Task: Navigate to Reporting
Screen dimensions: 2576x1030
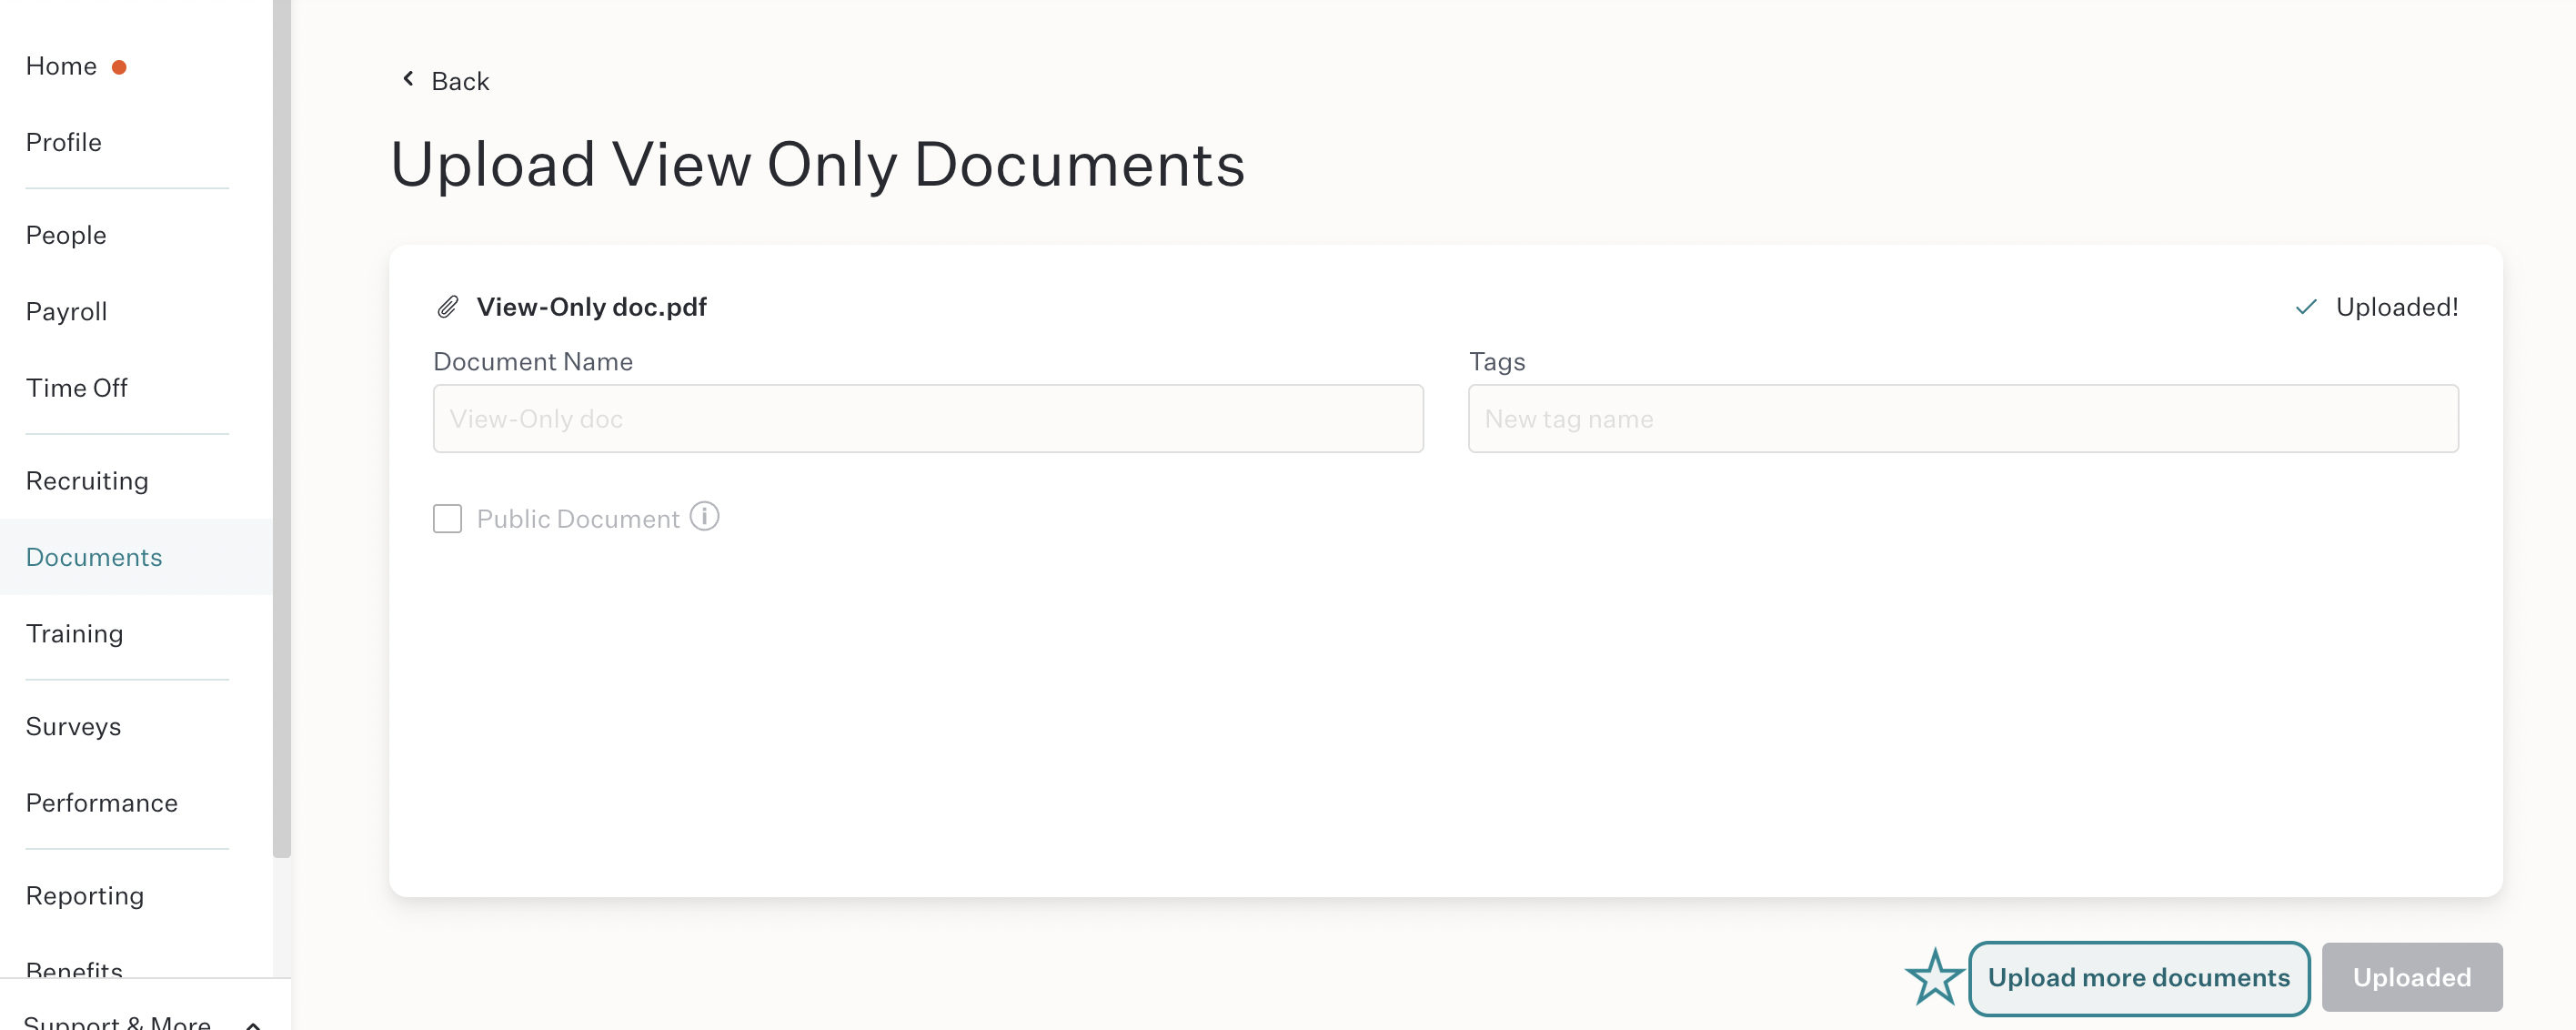Action: point(85,896)
